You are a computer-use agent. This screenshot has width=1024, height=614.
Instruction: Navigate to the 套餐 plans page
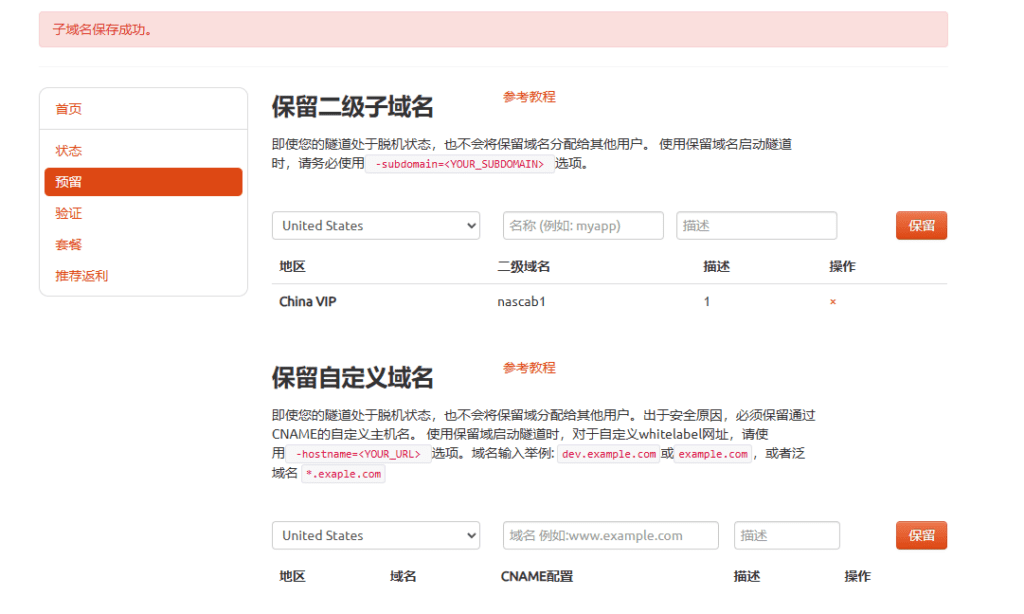point(69,244)
